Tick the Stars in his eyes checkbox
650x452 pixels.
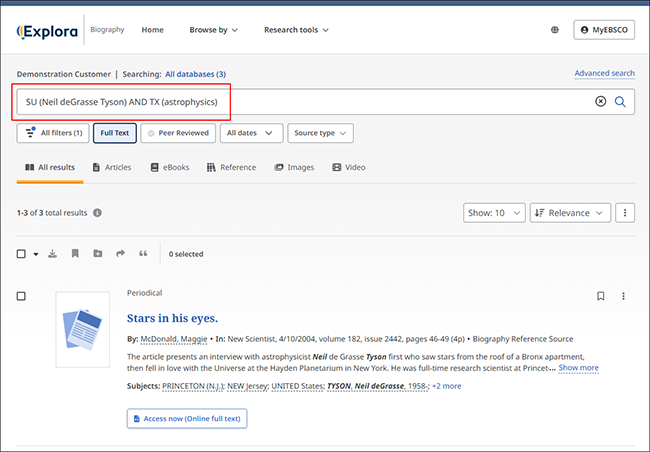click(21, 296)
